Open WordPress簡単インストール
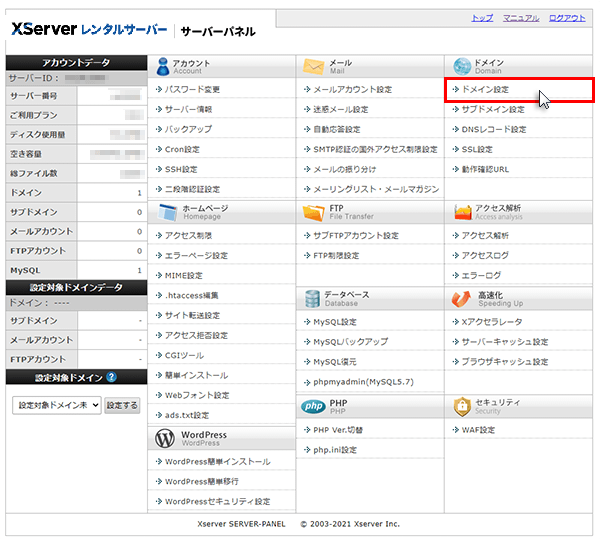 (x=217, y=462)
